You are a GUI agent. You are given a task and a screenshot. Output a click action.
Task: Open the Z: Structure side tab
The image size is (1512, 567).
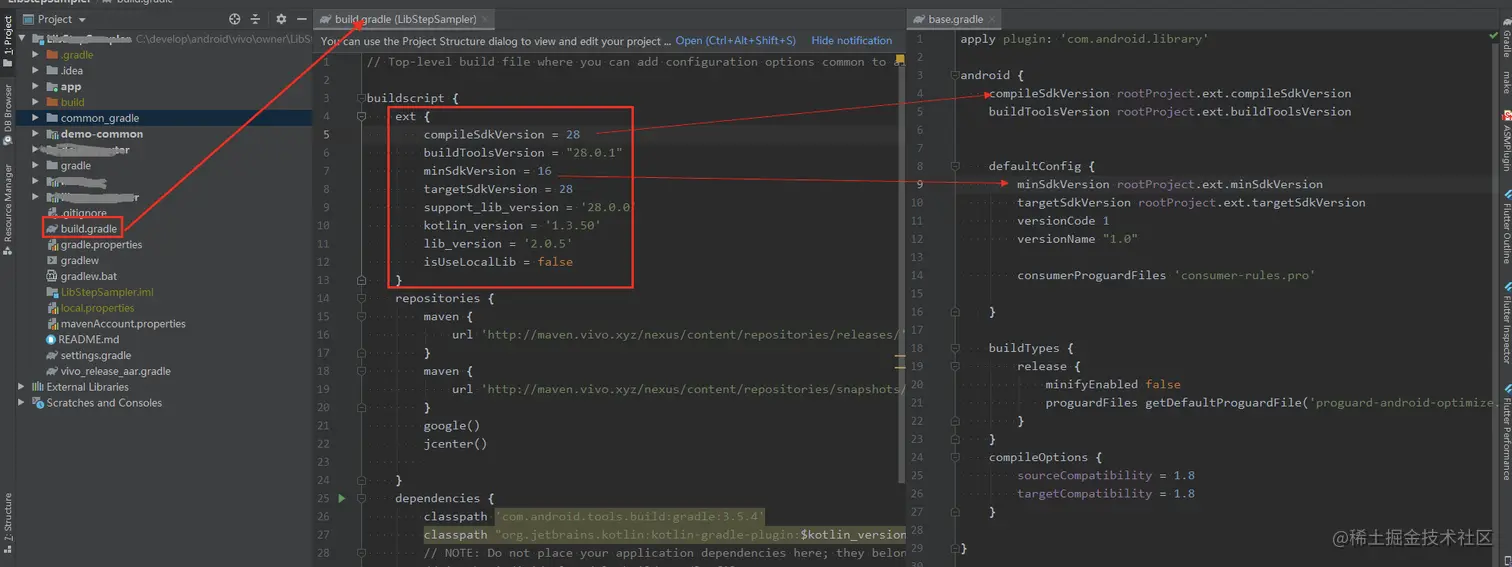click(x=7, y=523)
